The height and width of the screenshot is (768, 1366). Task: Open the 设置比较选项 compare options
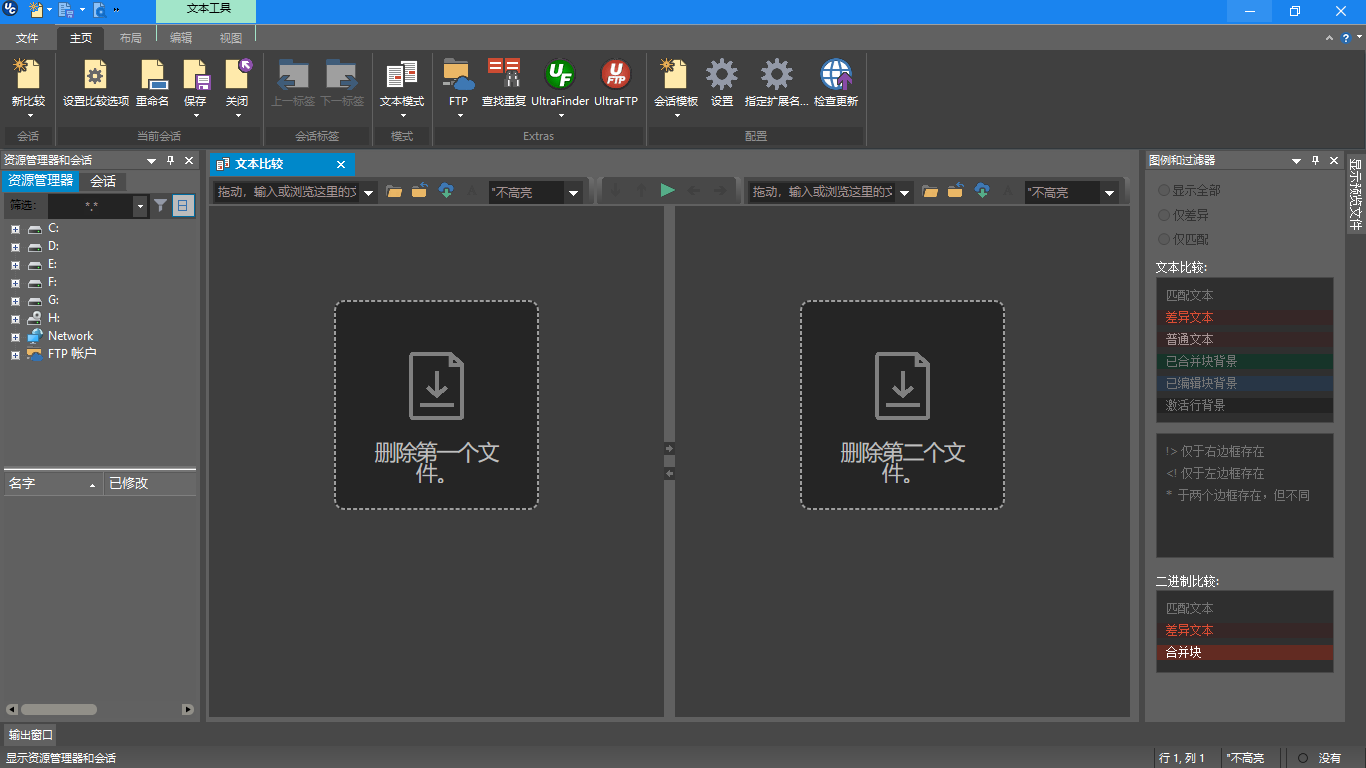(x=96, y=82)
